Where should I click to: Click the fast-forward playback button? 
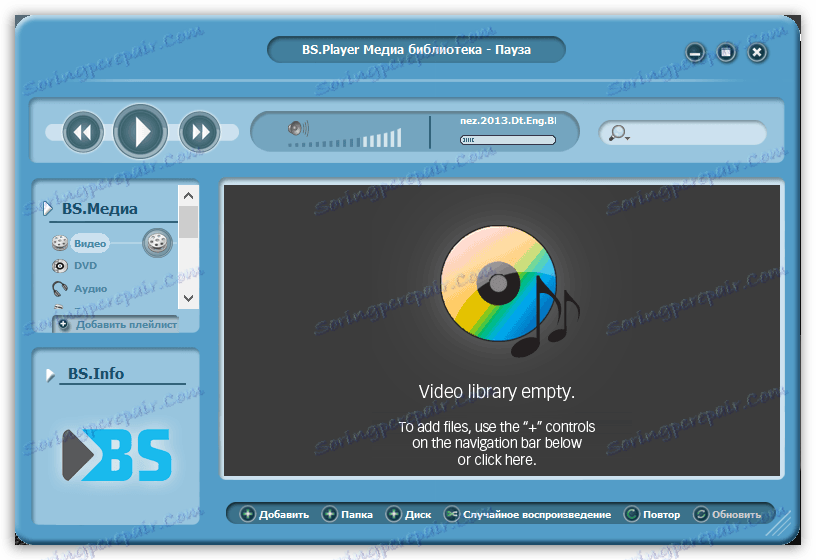200,132
